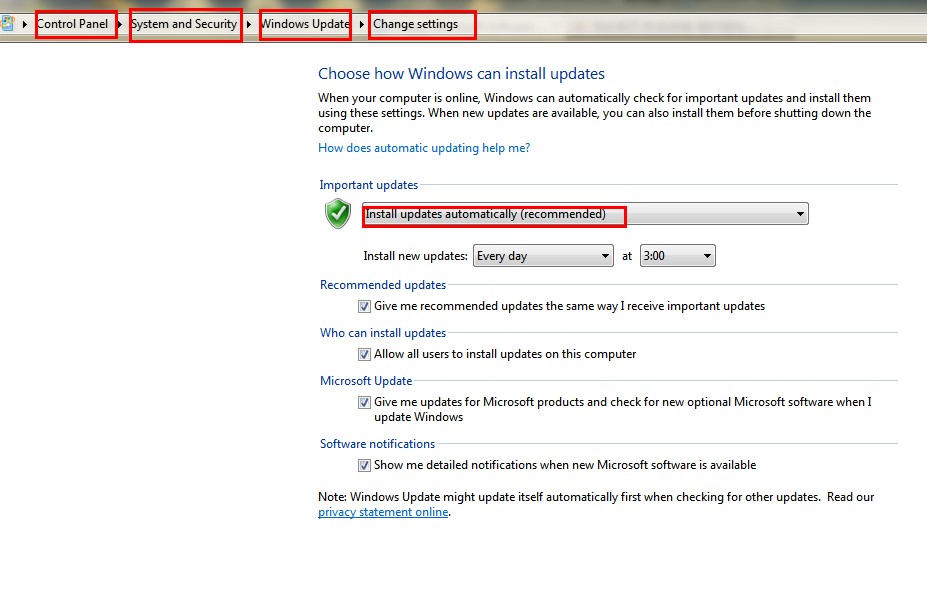Toggle updates for Microsoft products checkbox
Screen dimensions: 927x594
(364, 403)
